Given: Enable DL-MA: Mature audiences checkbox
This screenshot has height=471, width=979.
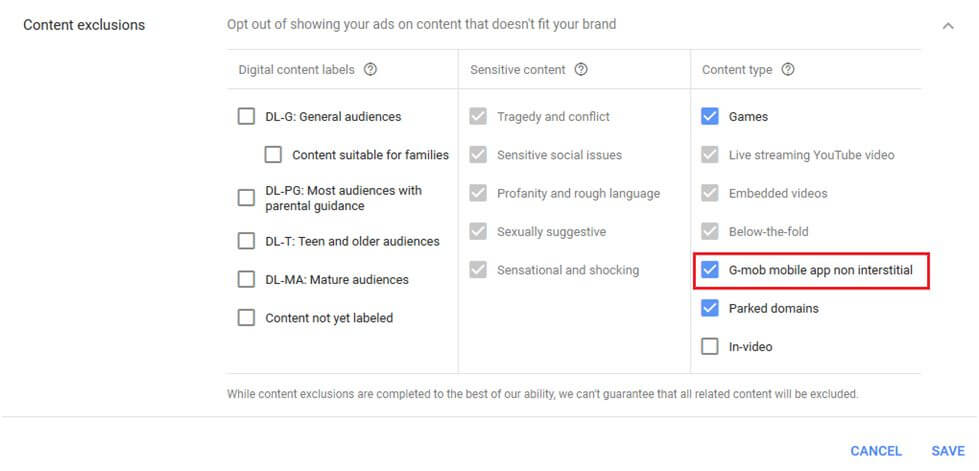Looking at the screenshot, I should coord(246,280).
